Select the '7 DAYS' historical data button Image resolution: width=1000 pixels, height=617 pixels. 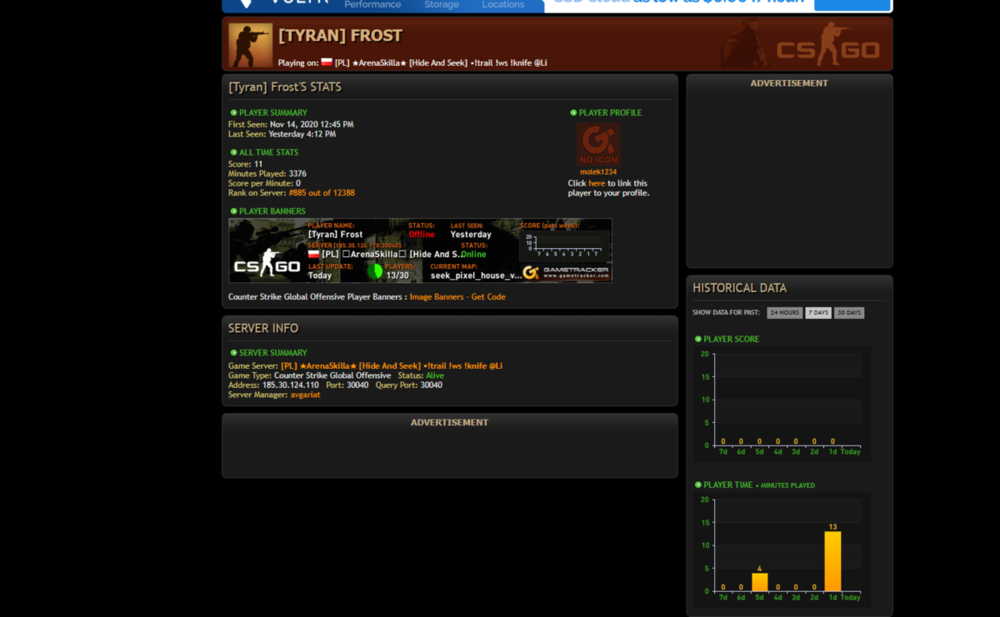818,313
